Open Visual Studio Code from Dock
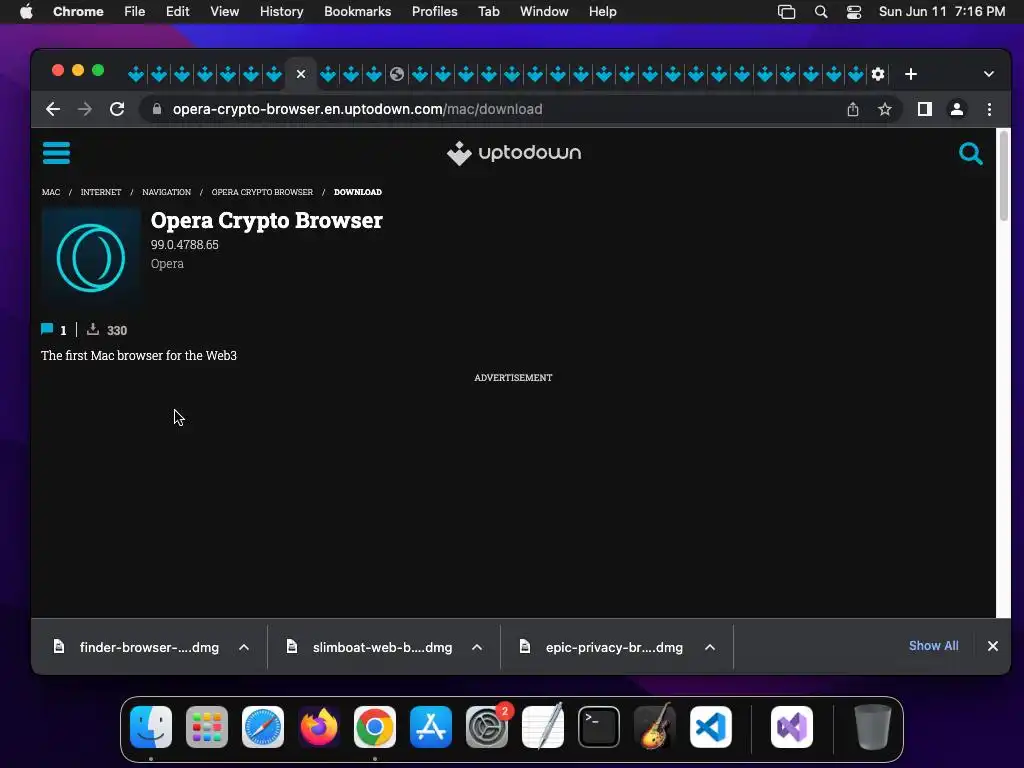The height and width of the screenshot is (768, 1024). pos(711,727)
